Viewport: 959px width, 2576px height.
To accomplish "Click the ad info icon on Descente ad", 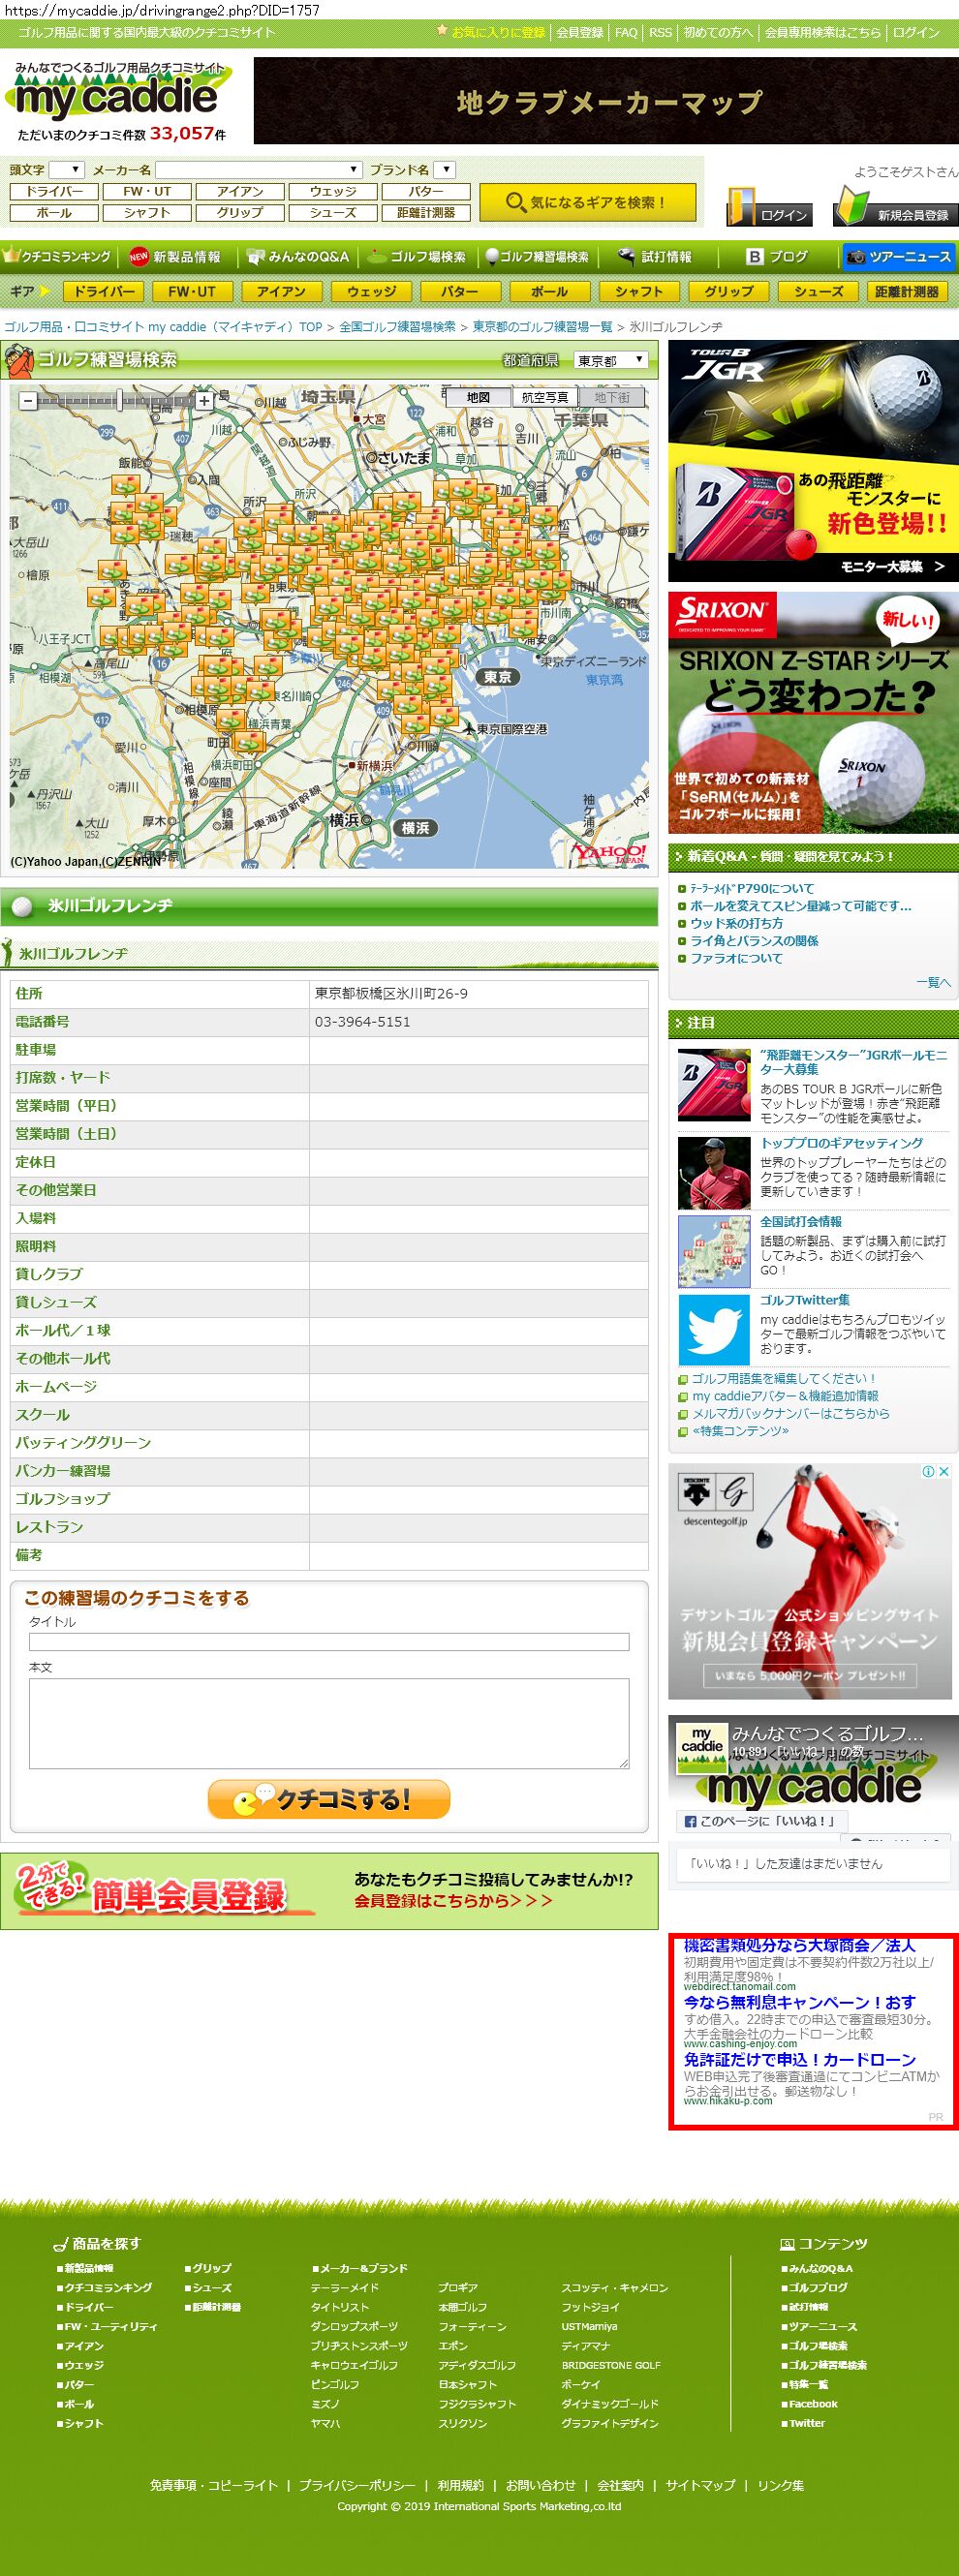I will coord(928,1471).
